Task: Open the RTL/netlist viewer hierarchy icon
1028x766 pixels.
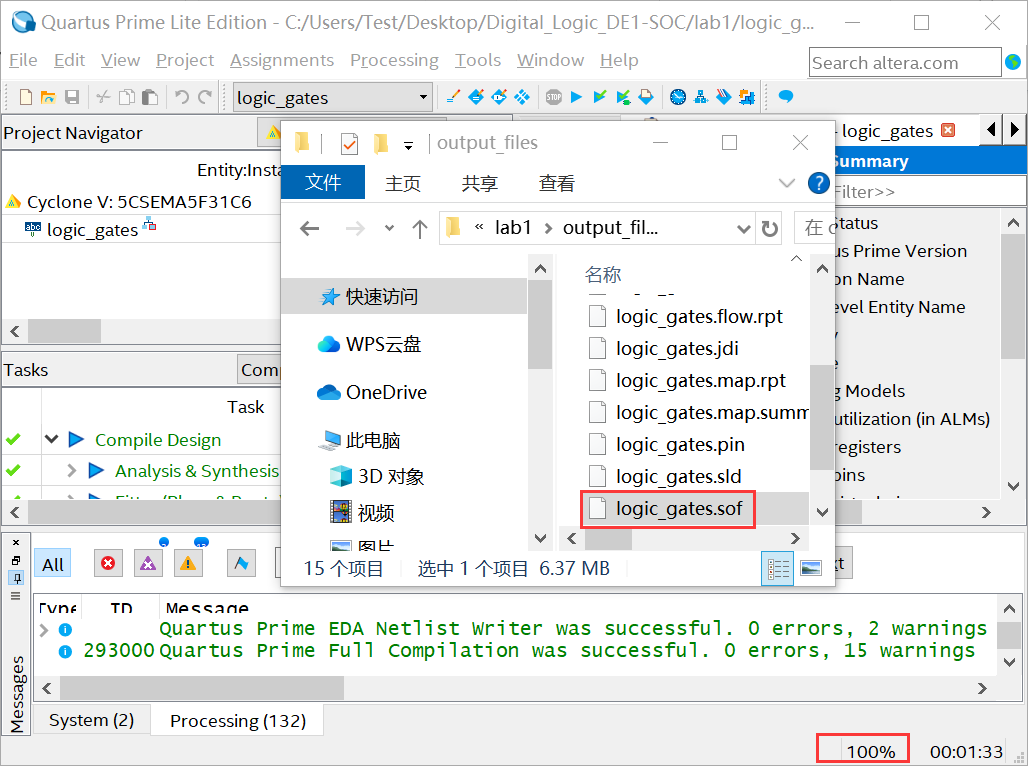Action: [x=701, y=97]
